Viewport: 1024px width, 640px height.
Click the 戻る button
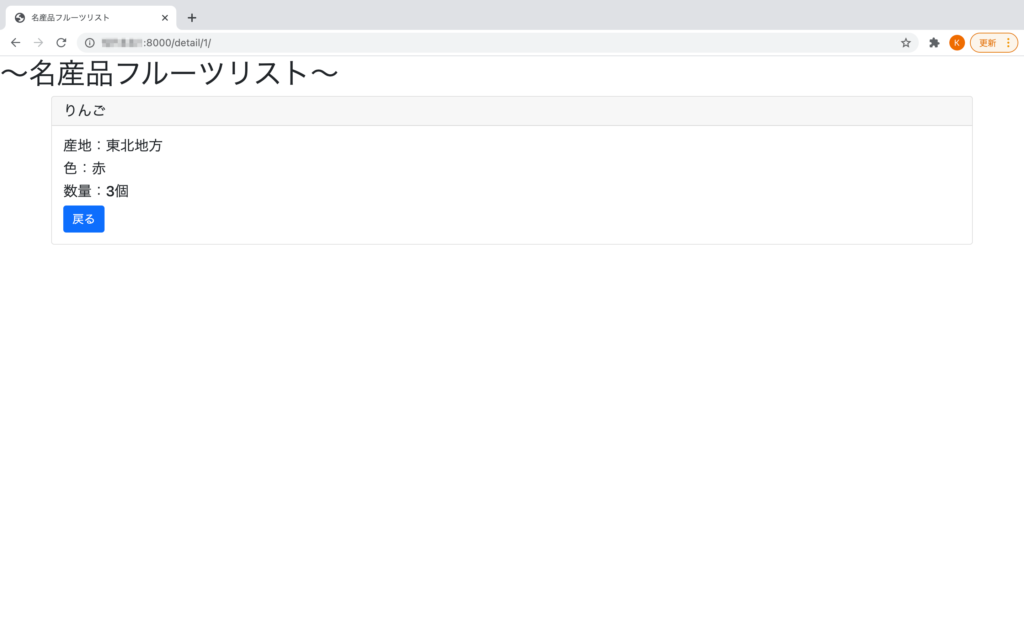click(x=83, y=218)
